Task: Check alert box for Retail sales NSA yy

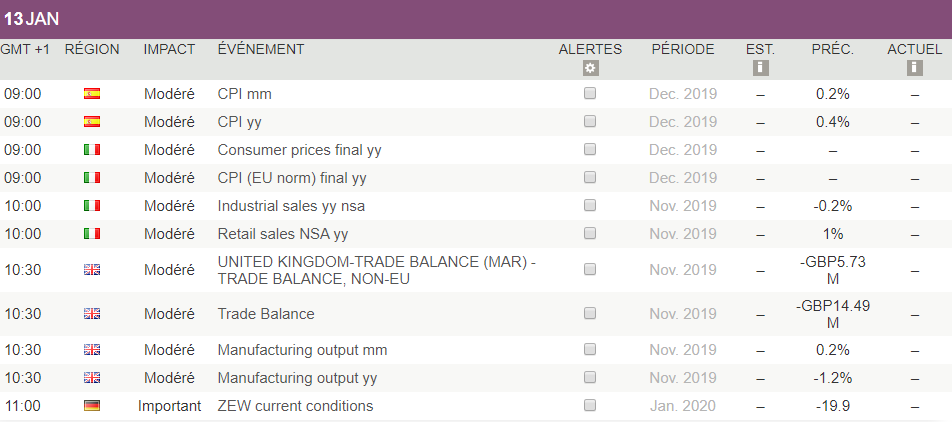Action: (590, 234)
